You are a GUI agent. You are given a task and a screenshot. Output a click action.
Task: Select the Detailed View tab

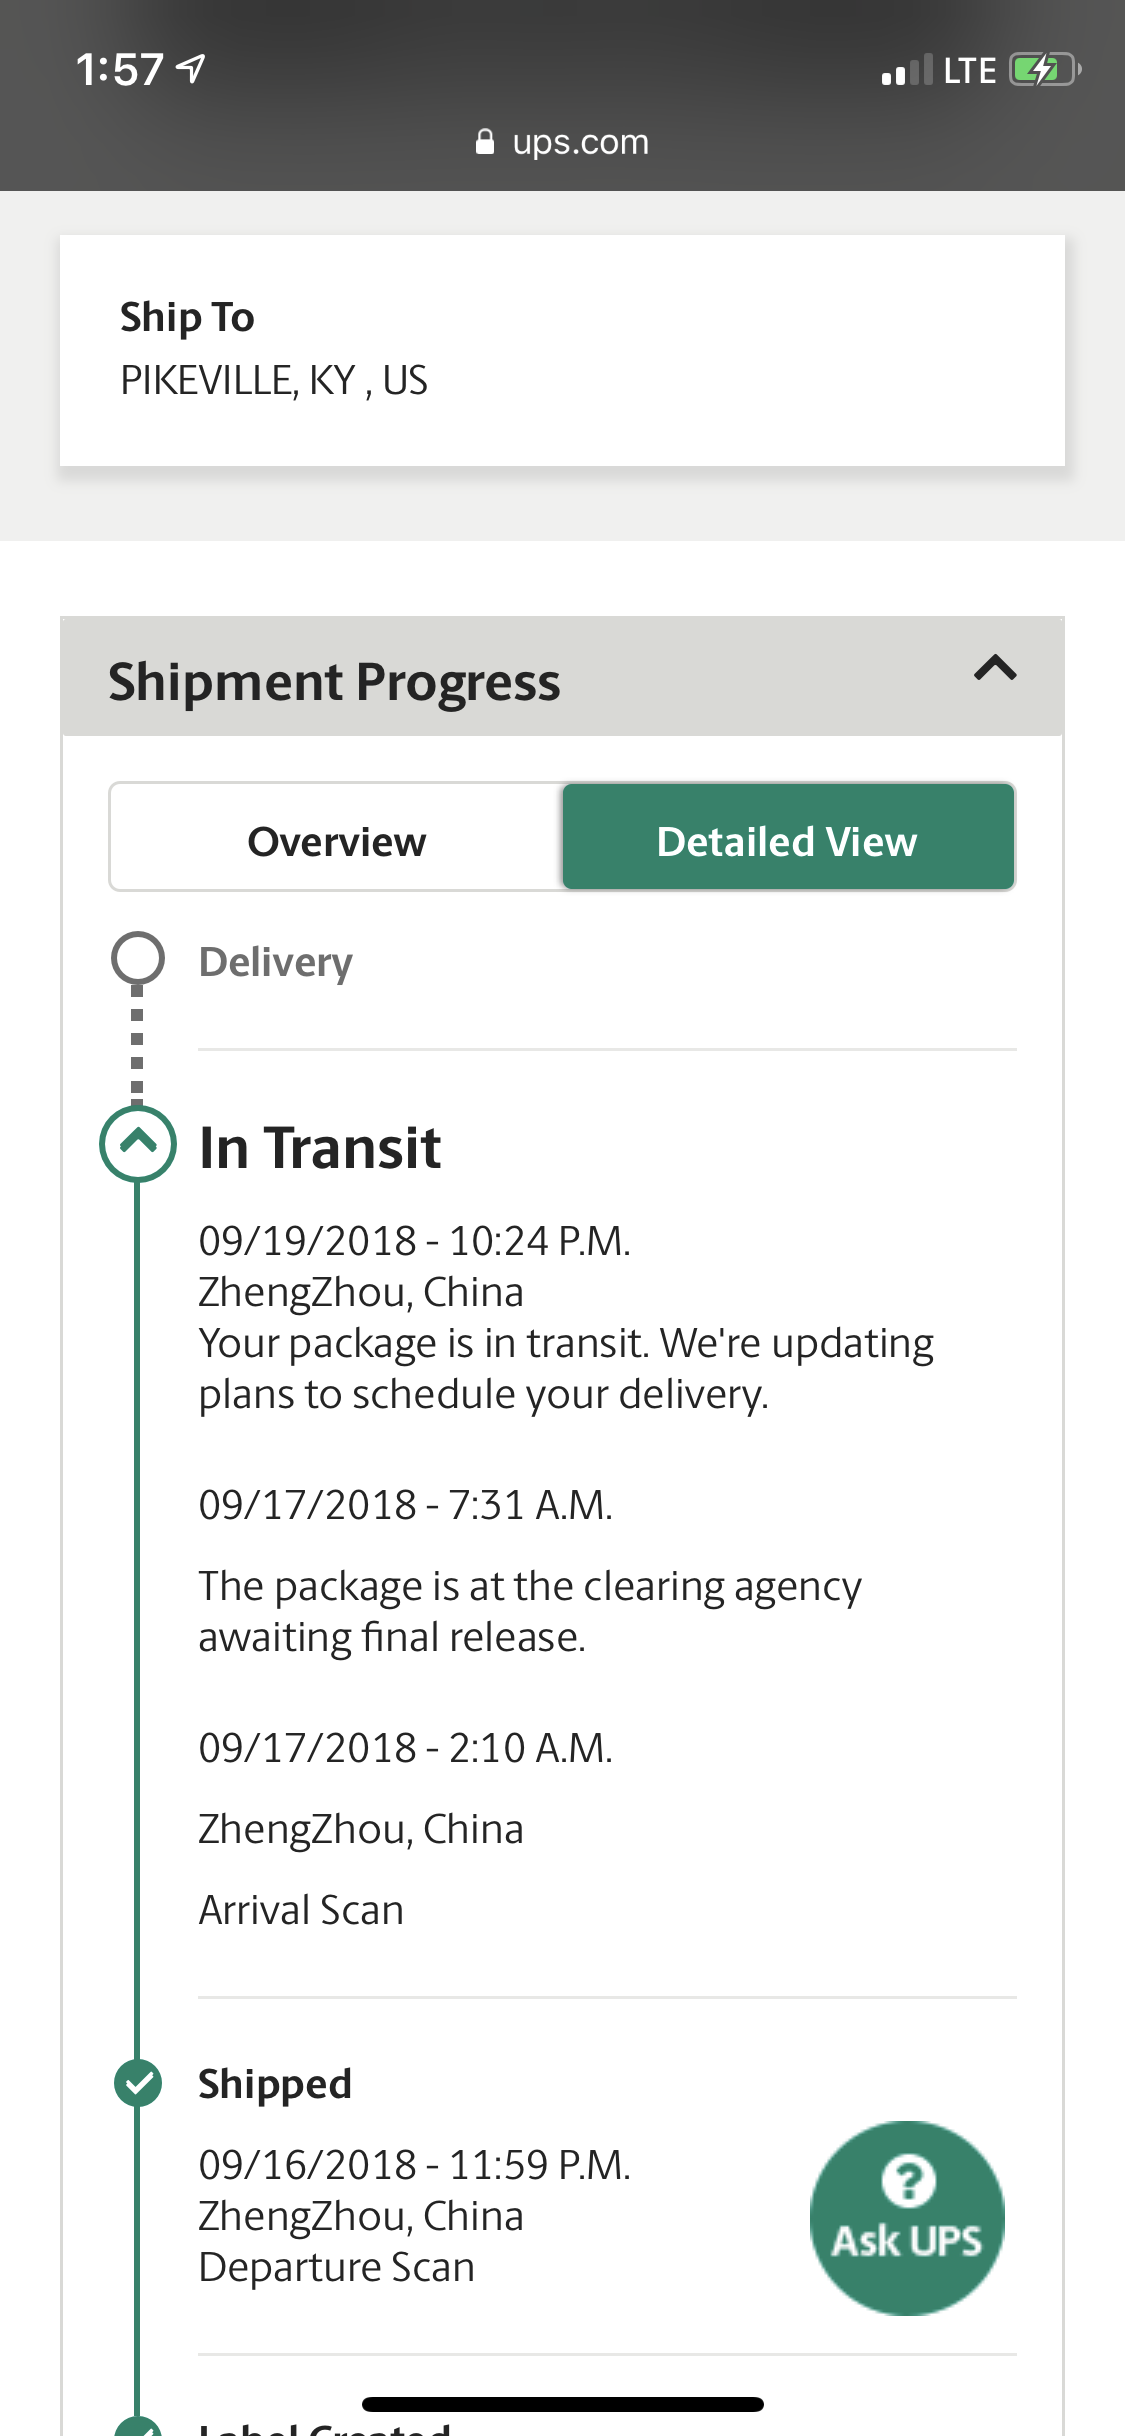788,840
